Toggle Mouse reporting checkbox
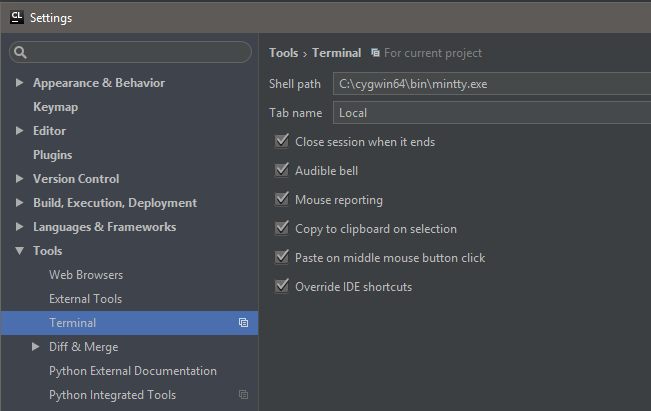This screenshot has height=411, width=651. click(x=281, y=200)
